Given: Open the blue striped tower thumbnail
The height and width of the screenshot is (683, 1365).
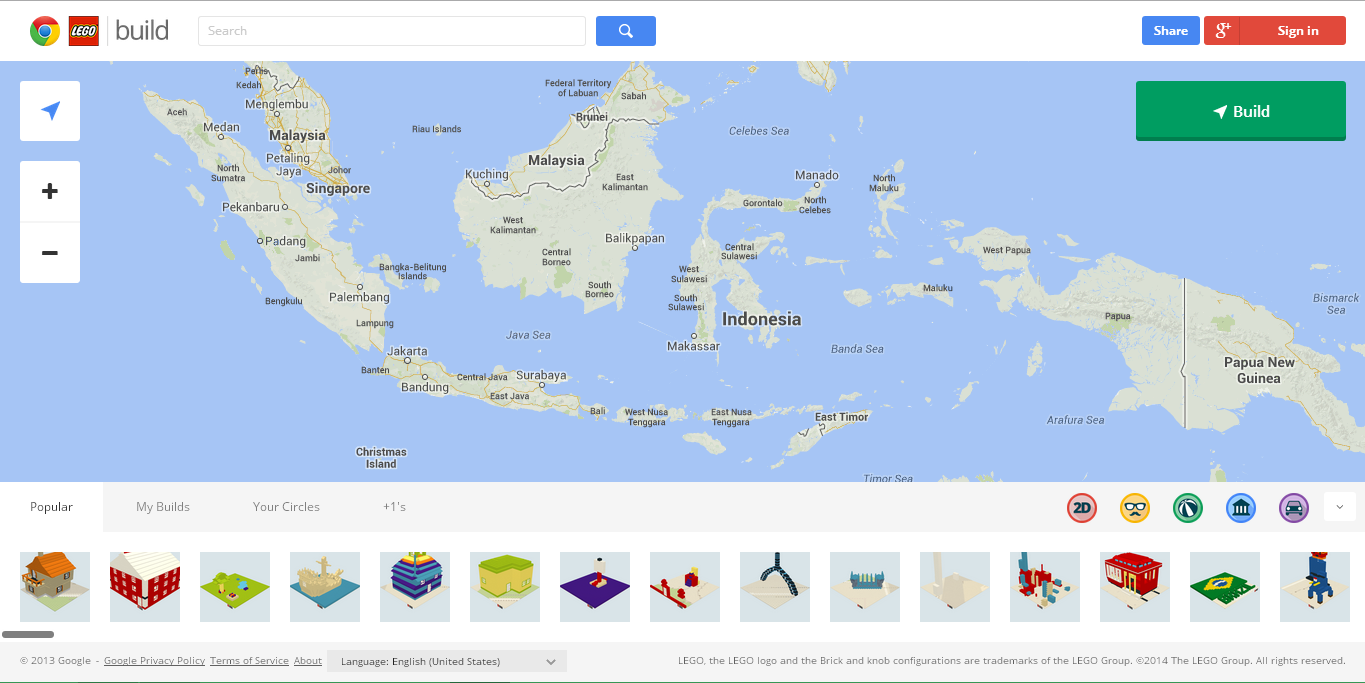Looking at the screenshot, I should point(415,587).
